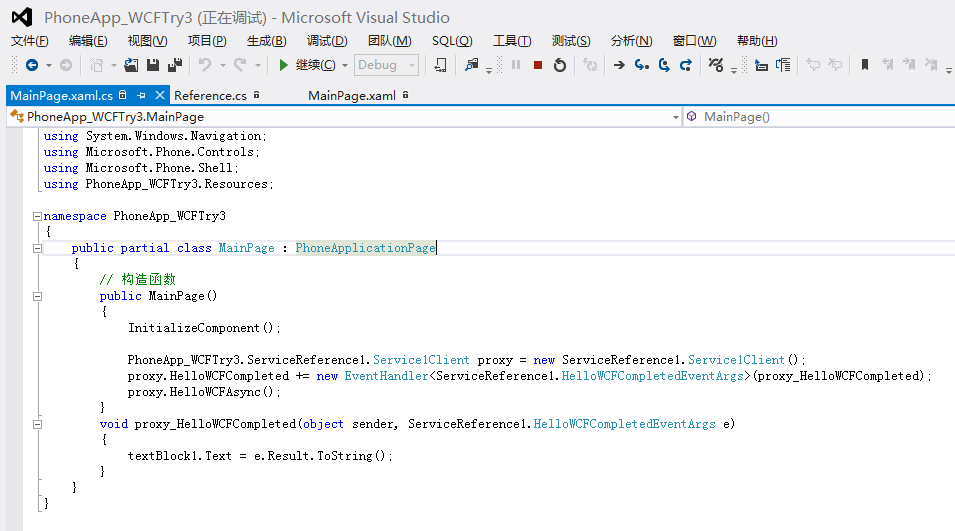Collapse the MainPage class outline
Screen dimensions: 955x531
click(37, 248)
